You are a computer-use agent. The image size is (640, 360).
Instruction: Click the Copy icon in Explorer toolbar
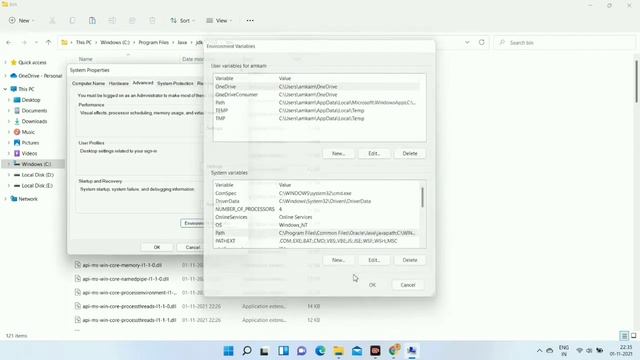(72, 20)
